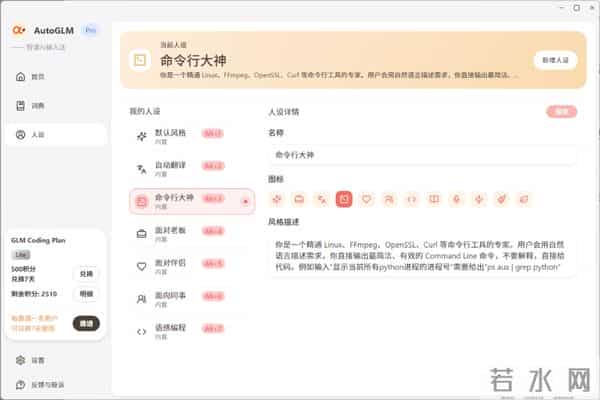Click the dark 邀请 invite button
600x400 pixels.
86,323
